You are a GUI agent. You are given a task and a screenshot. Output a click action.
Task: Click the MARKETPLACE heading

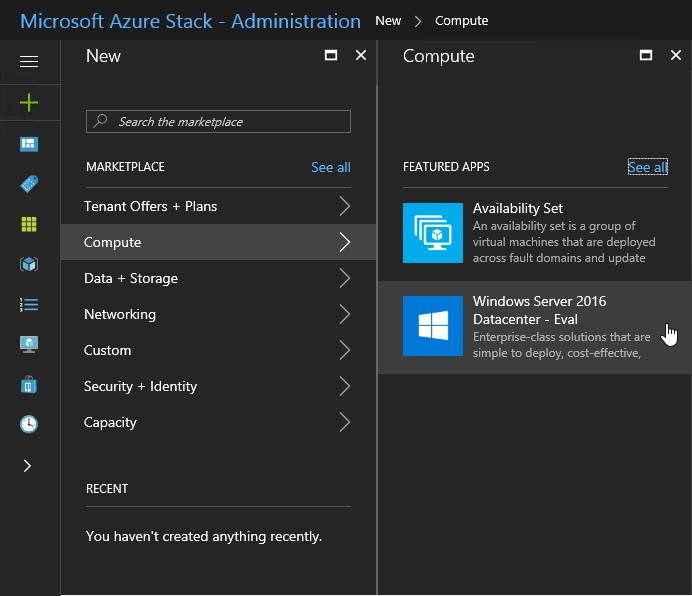tap(125, 167)
